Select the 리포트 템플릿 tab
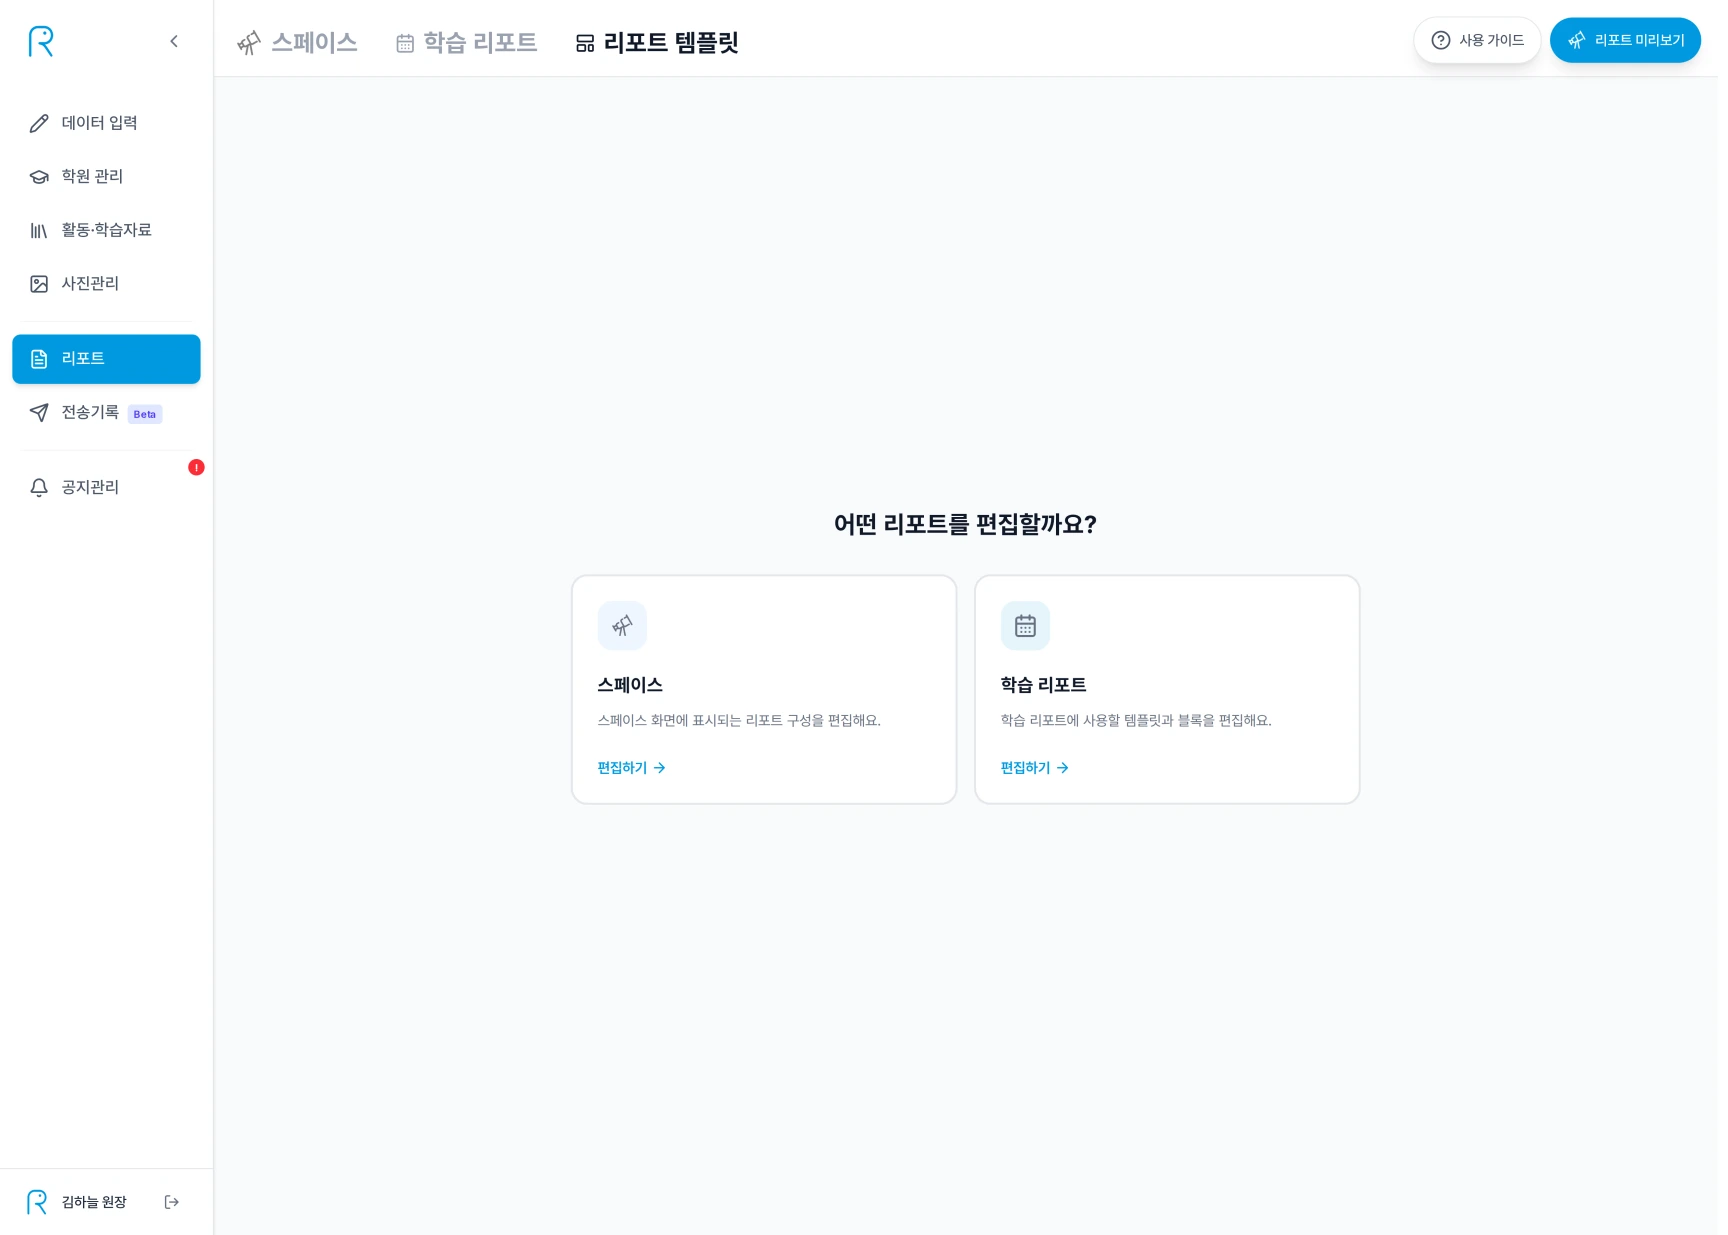 tap(657, 42)
